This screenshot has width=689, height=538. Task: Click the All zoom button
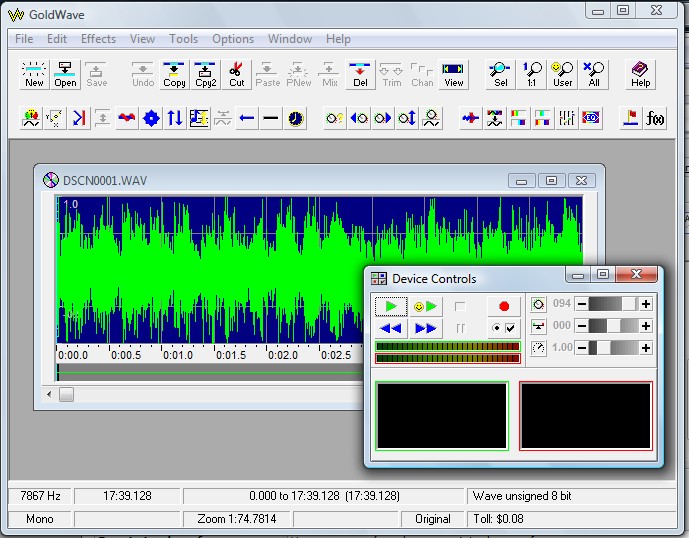click(594, 74)
